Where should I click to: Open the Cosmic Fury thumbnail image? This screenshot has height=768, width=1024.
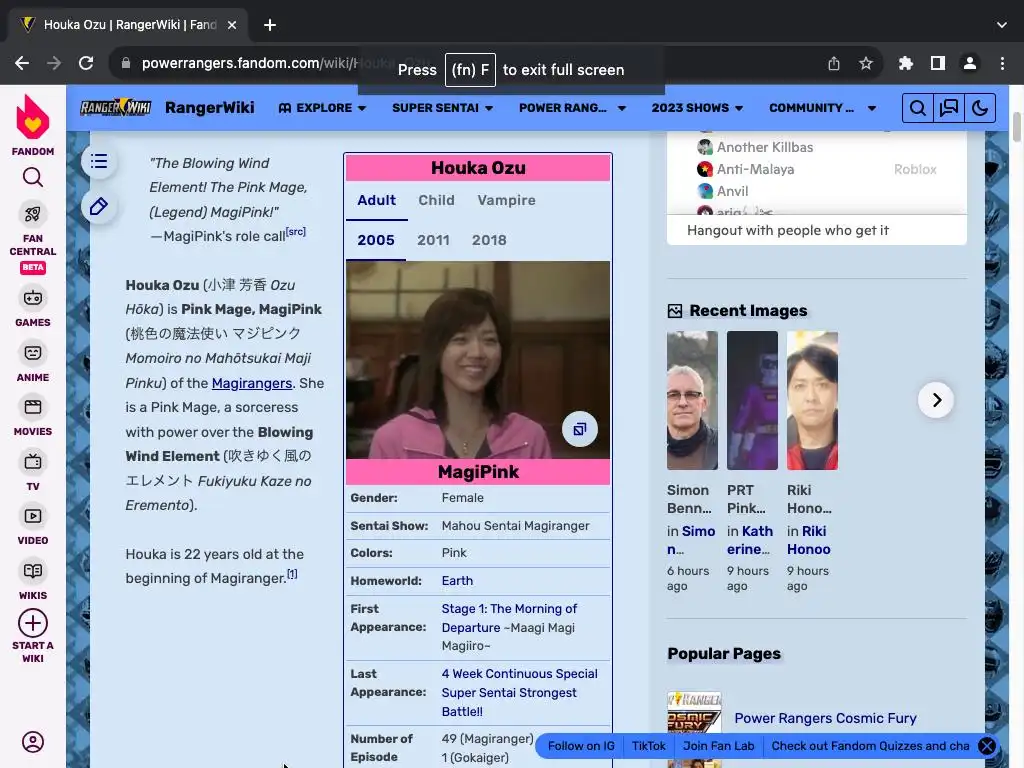tap(694, 712)
